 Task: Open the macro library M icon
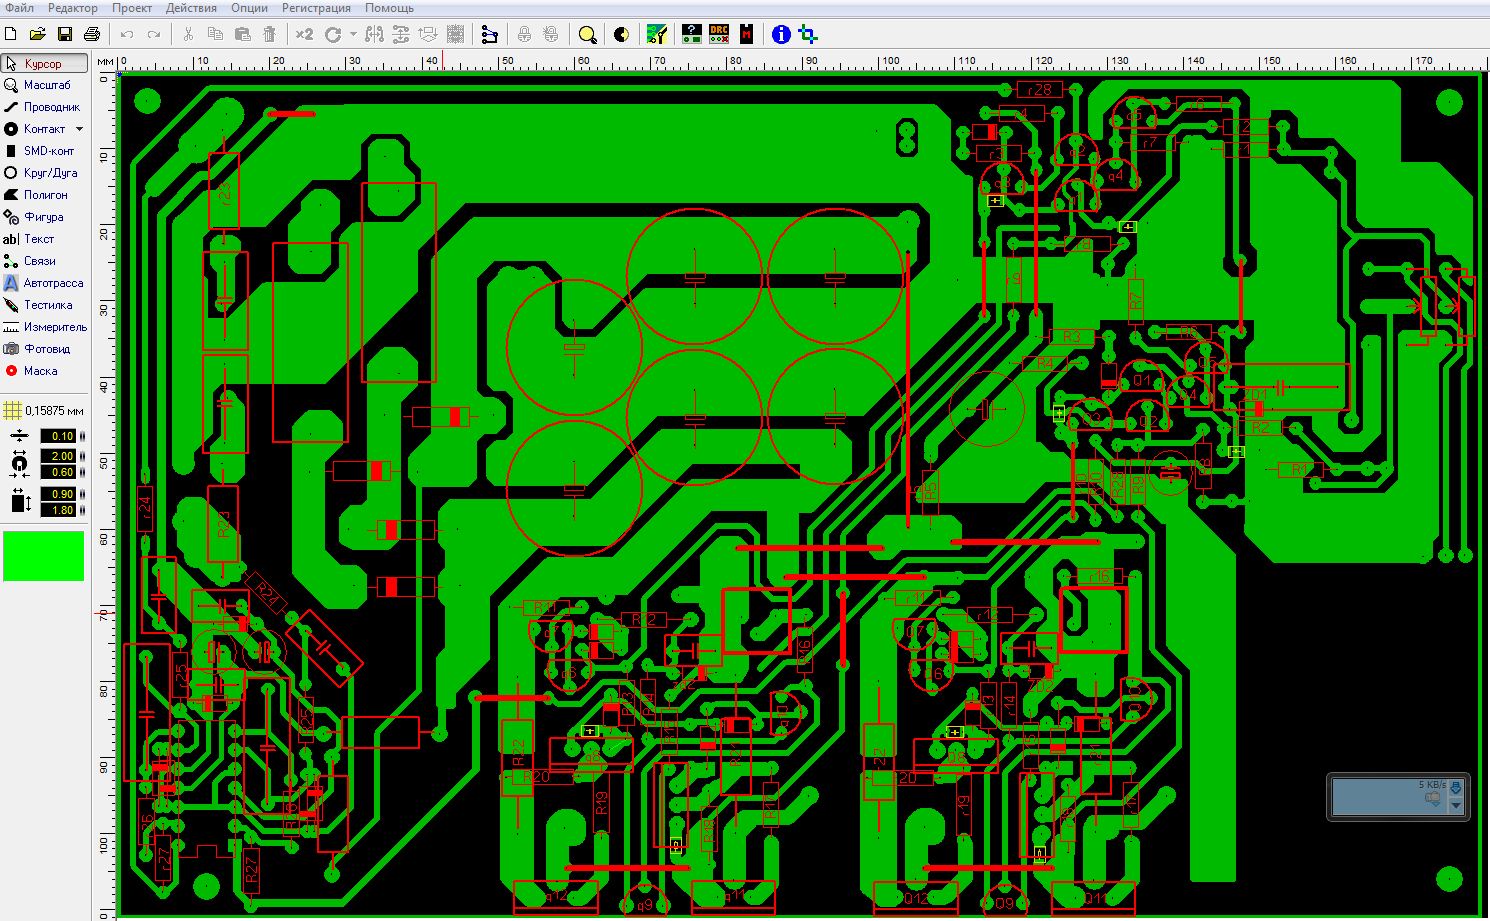tap(746, 34)
